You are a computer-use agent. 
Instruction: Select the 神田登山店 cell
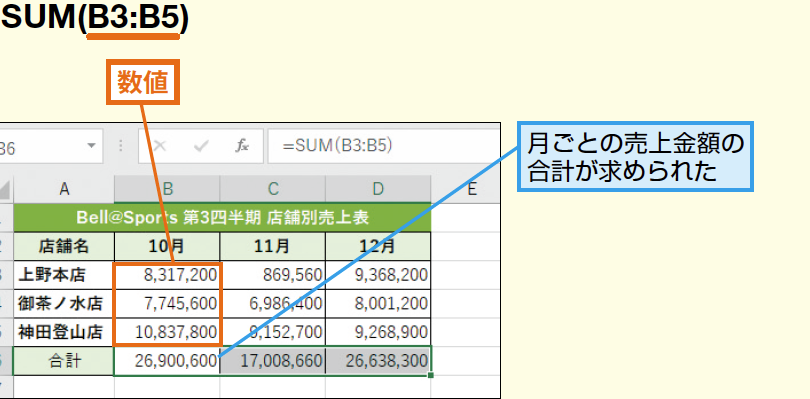[x=64, y=332]
